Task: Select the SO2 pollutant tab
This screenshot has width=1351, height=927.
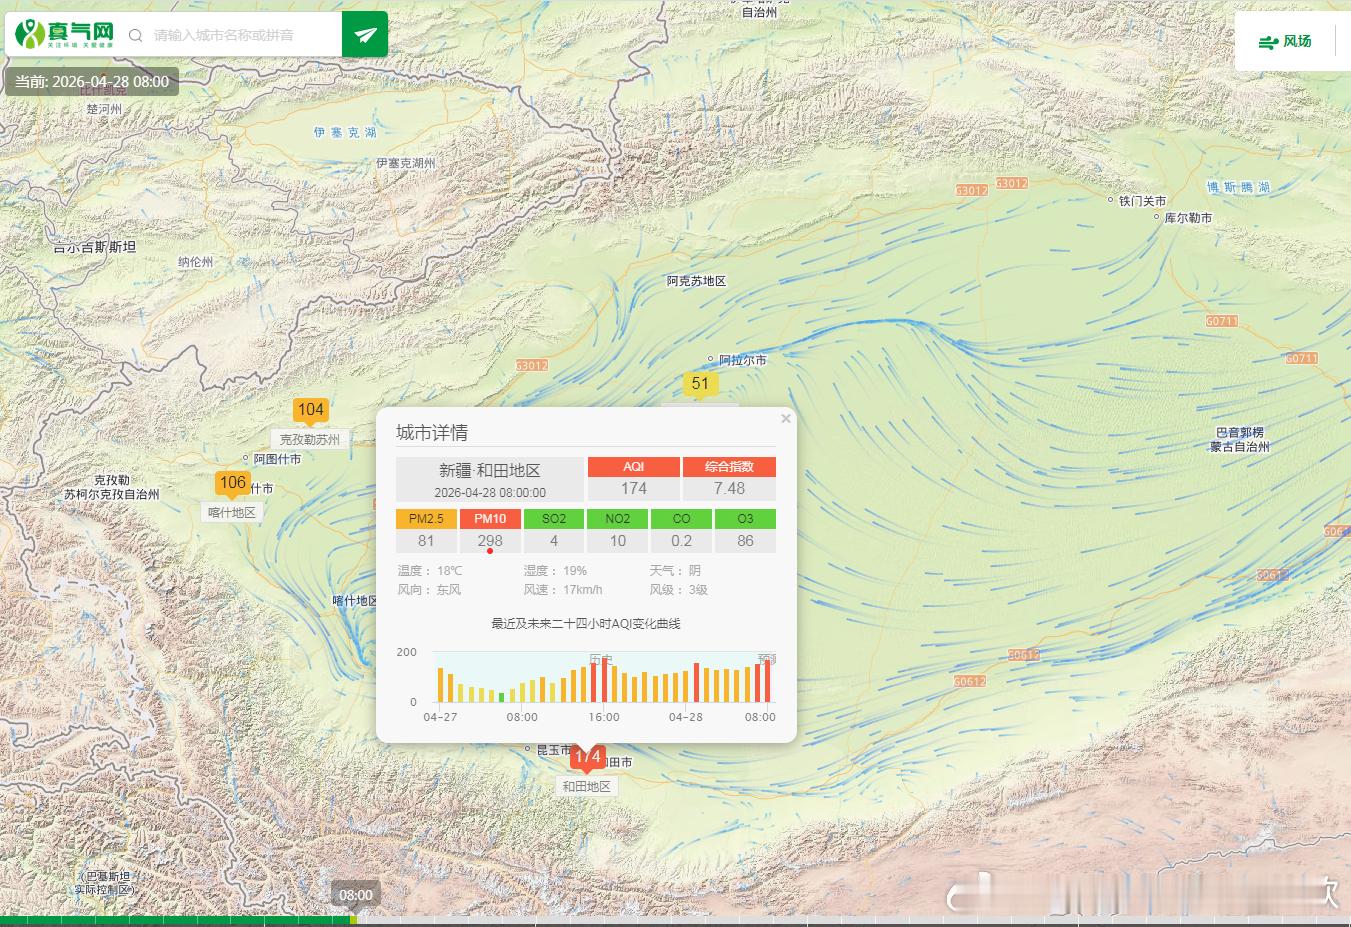Action: pyautogui.click(x=554, y=519)
